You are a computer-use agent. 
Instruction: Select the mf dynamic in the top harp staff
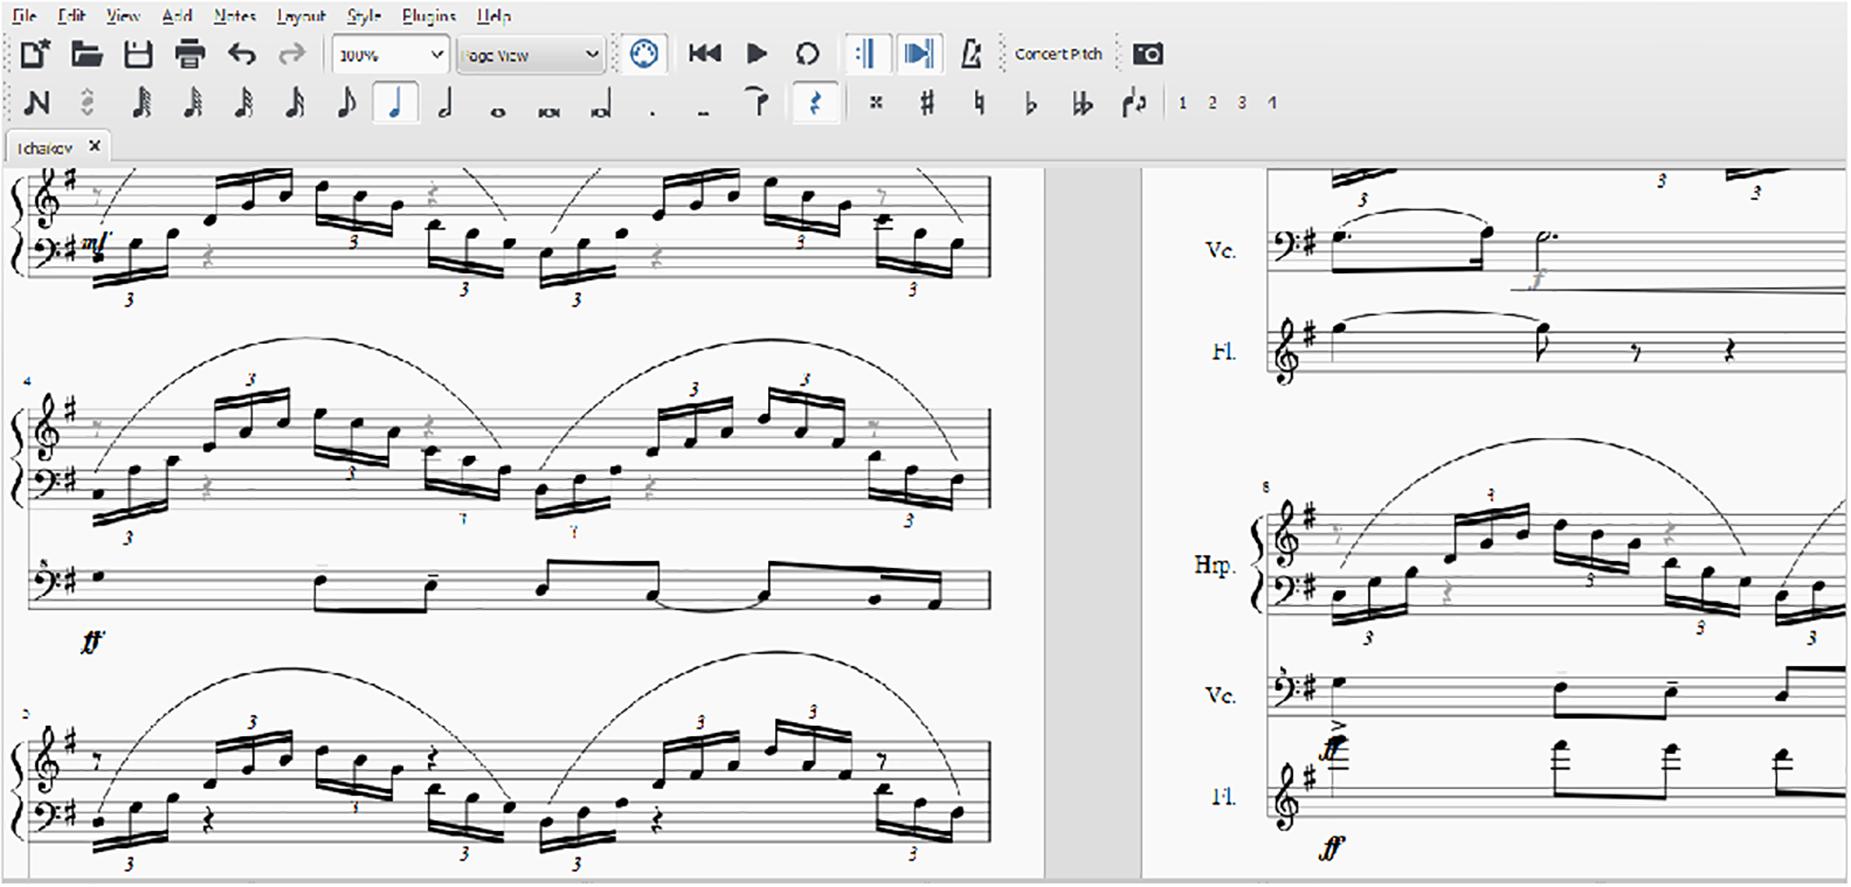coord(95,242)
